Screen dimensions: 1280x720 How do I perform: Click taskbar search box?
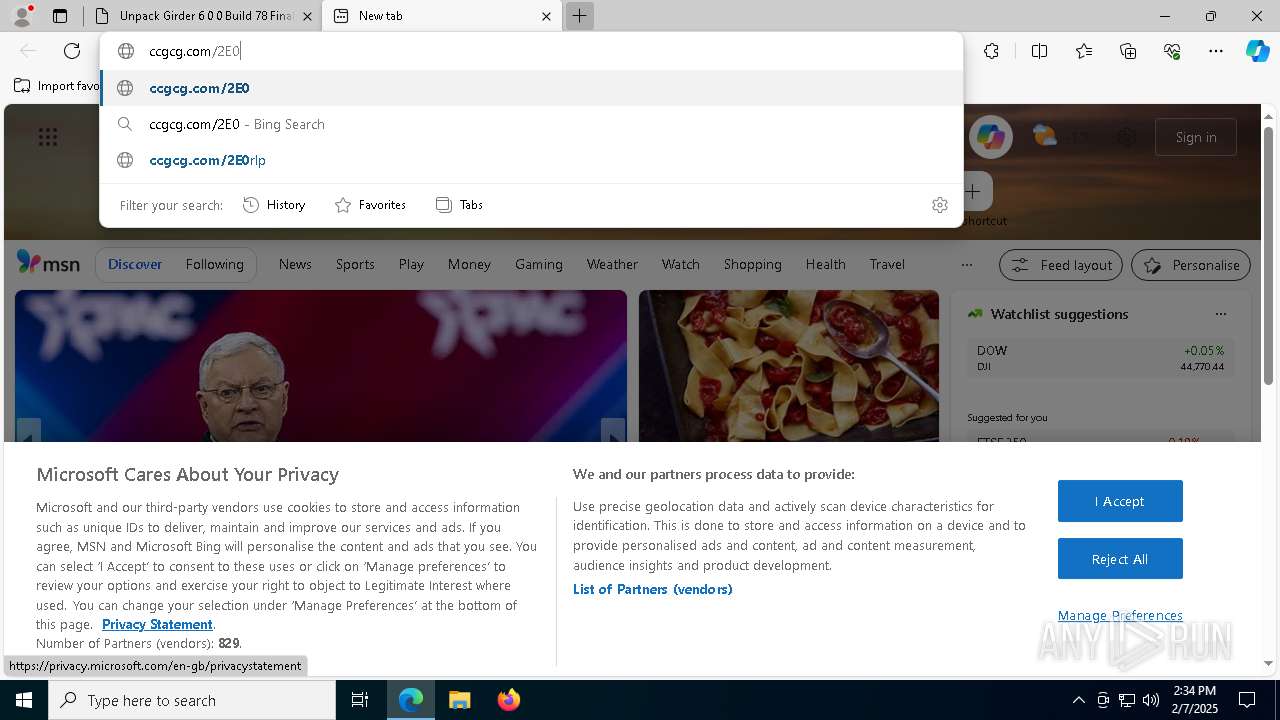[192, 700]
